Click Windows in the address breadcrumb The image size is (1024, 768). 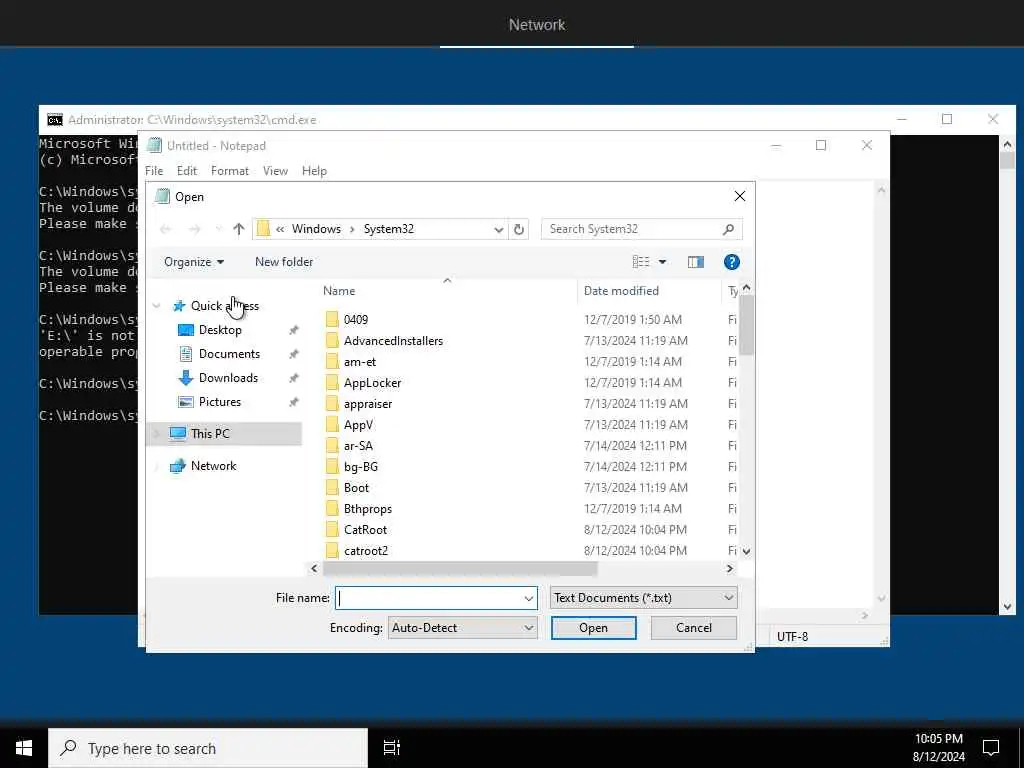click(316, 229)
